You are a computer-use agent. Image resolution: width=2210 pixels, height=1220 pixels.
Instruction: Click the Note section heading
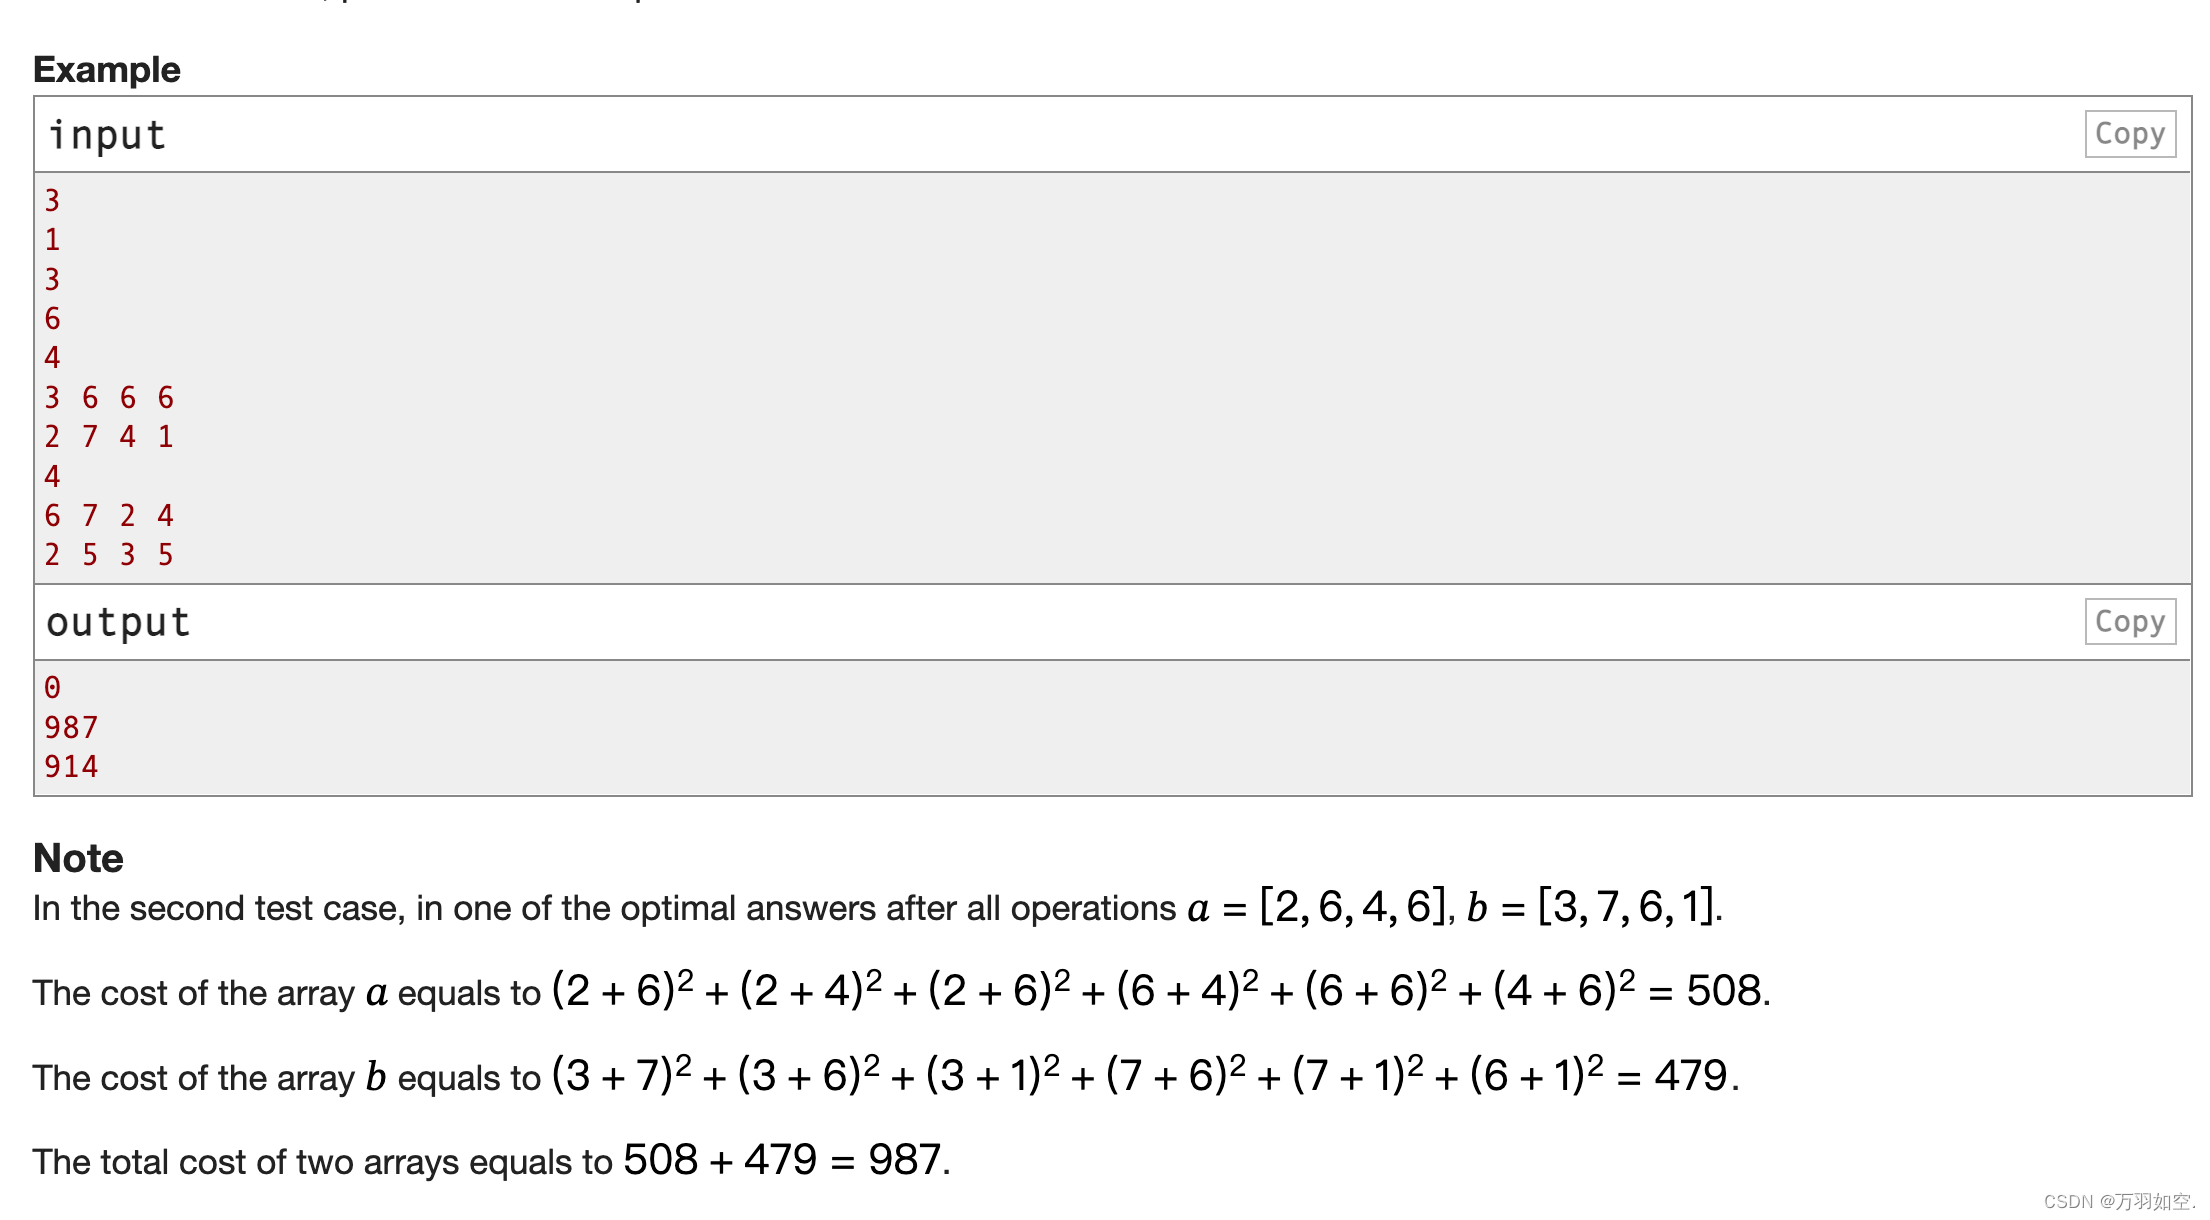77,857
